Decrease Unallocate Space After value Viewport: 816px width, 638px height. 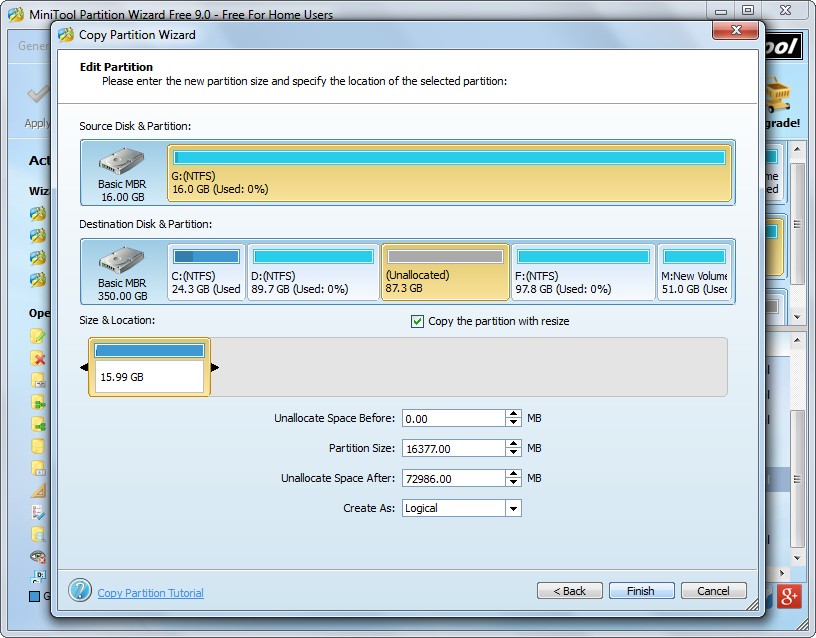pyautogui.click(x=513, y=482)
